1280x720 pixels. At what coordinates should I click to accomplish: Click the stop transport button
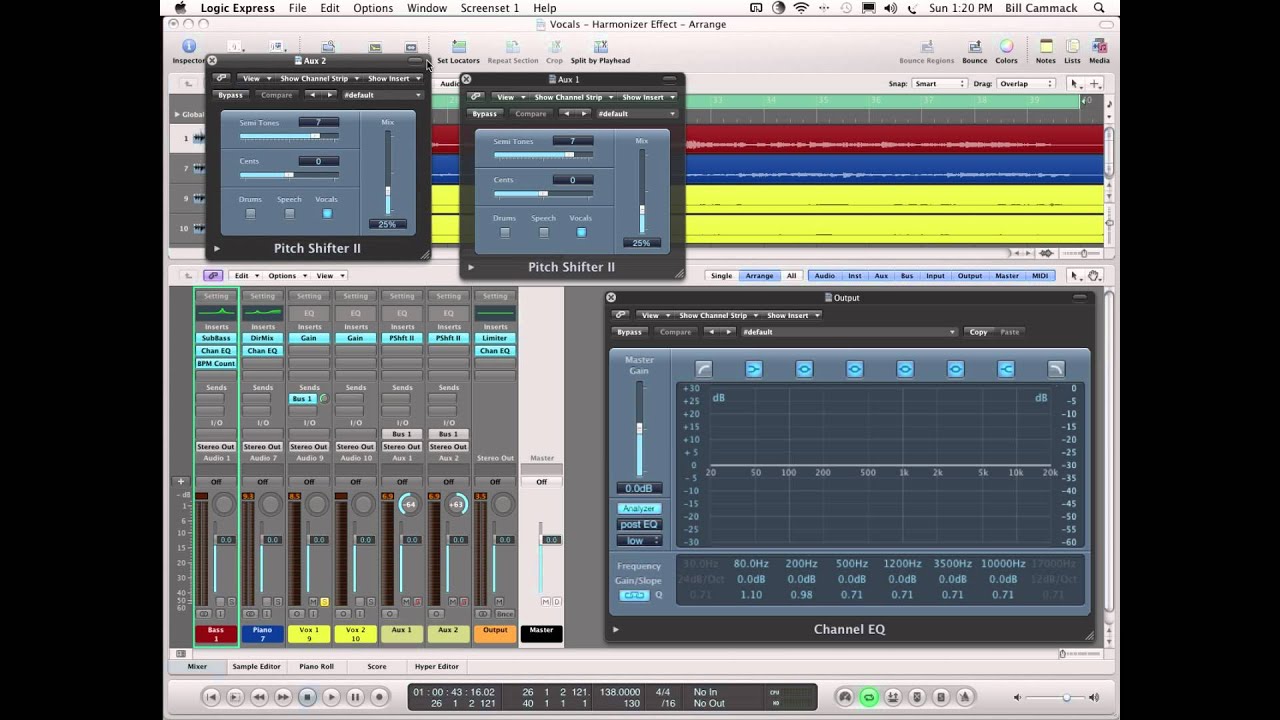tap(307, 697)
